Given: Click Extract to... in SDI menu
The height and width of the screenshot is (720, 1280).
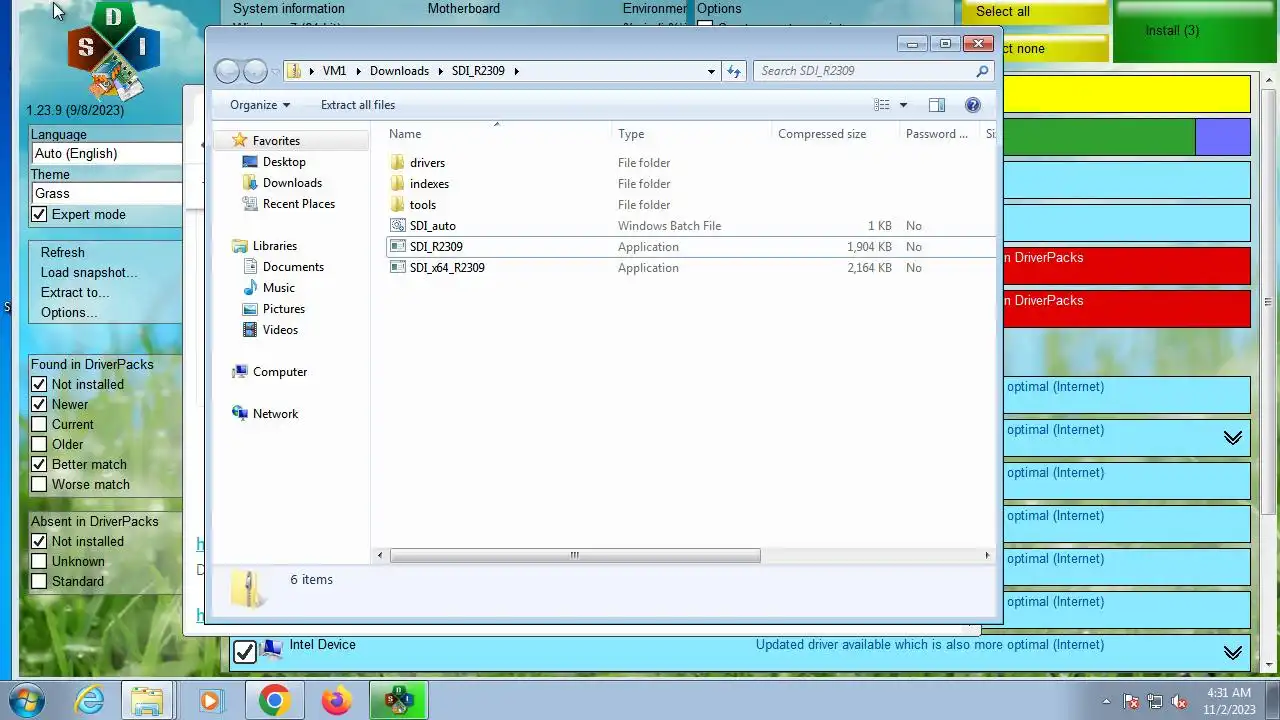Looking at the screenshot, I should (x=75, y=292).
